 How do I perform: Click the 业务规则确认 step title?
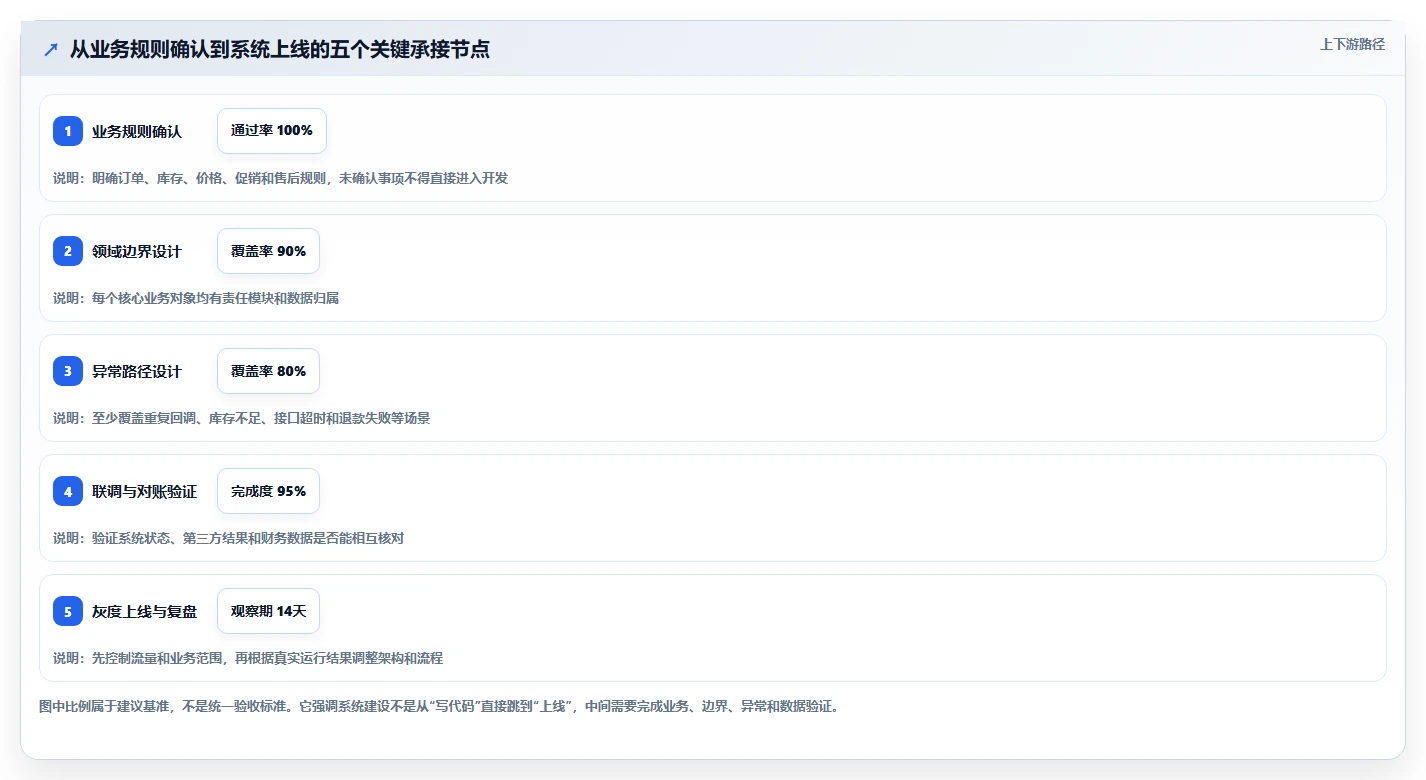pos(137,131)
